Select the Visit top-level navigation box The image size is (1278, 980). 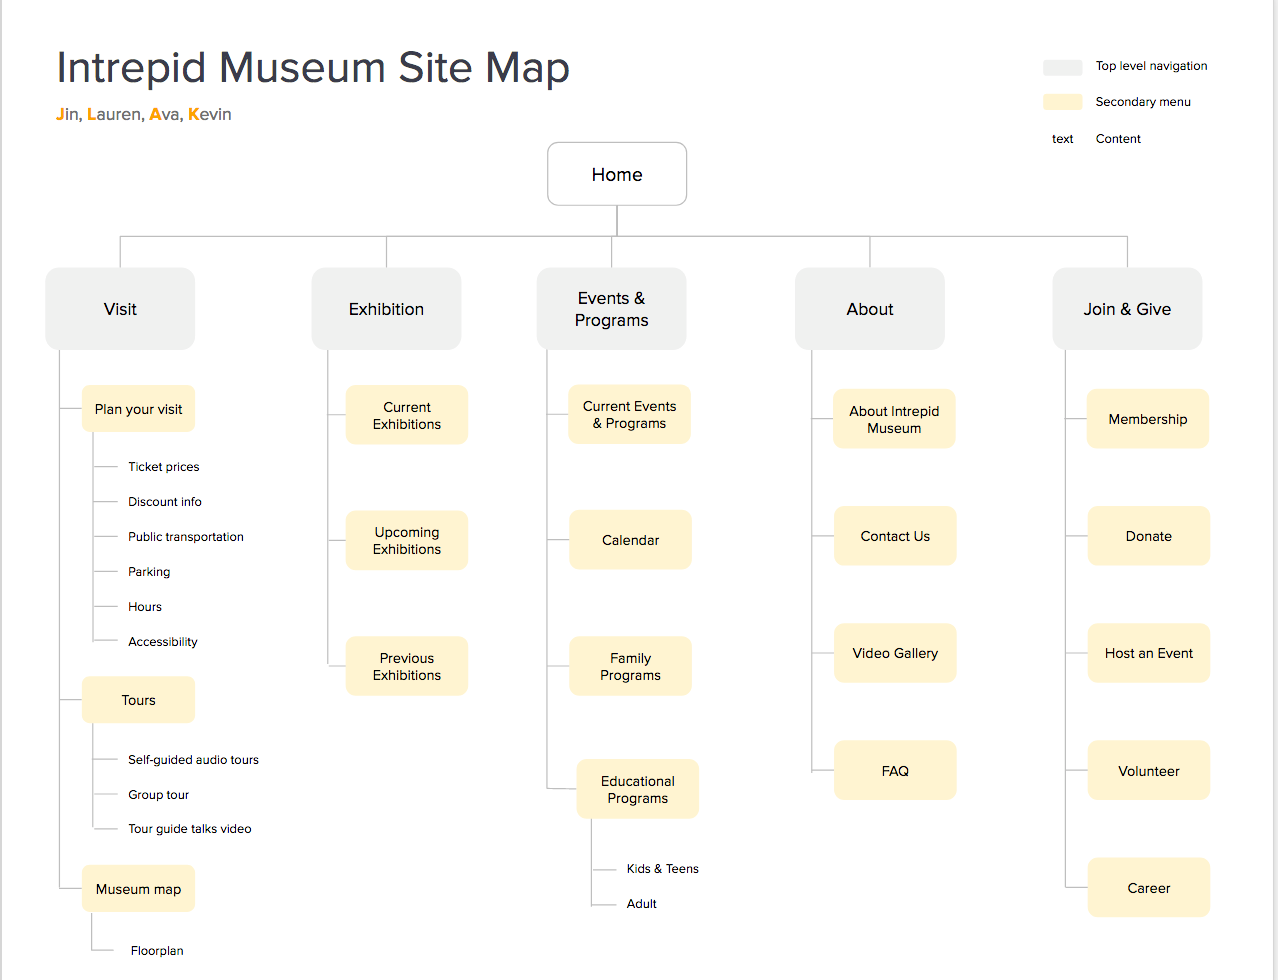(x=120, y=309)
